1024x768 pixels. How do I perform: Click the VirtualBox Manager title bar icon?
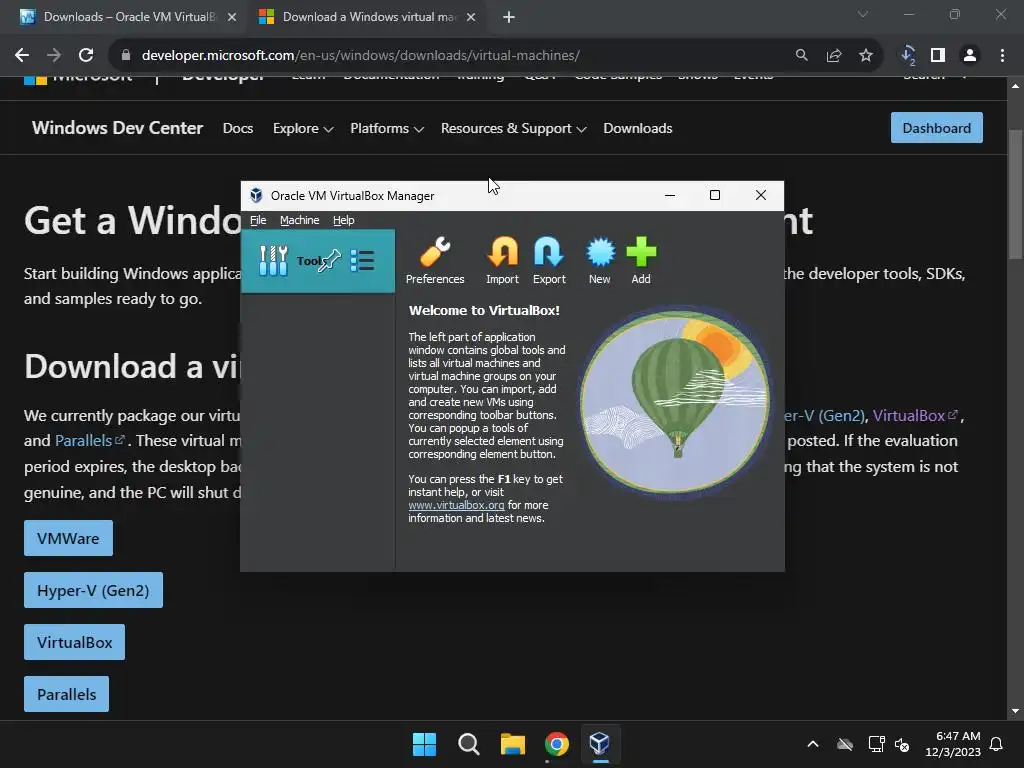tap(256, 195)
